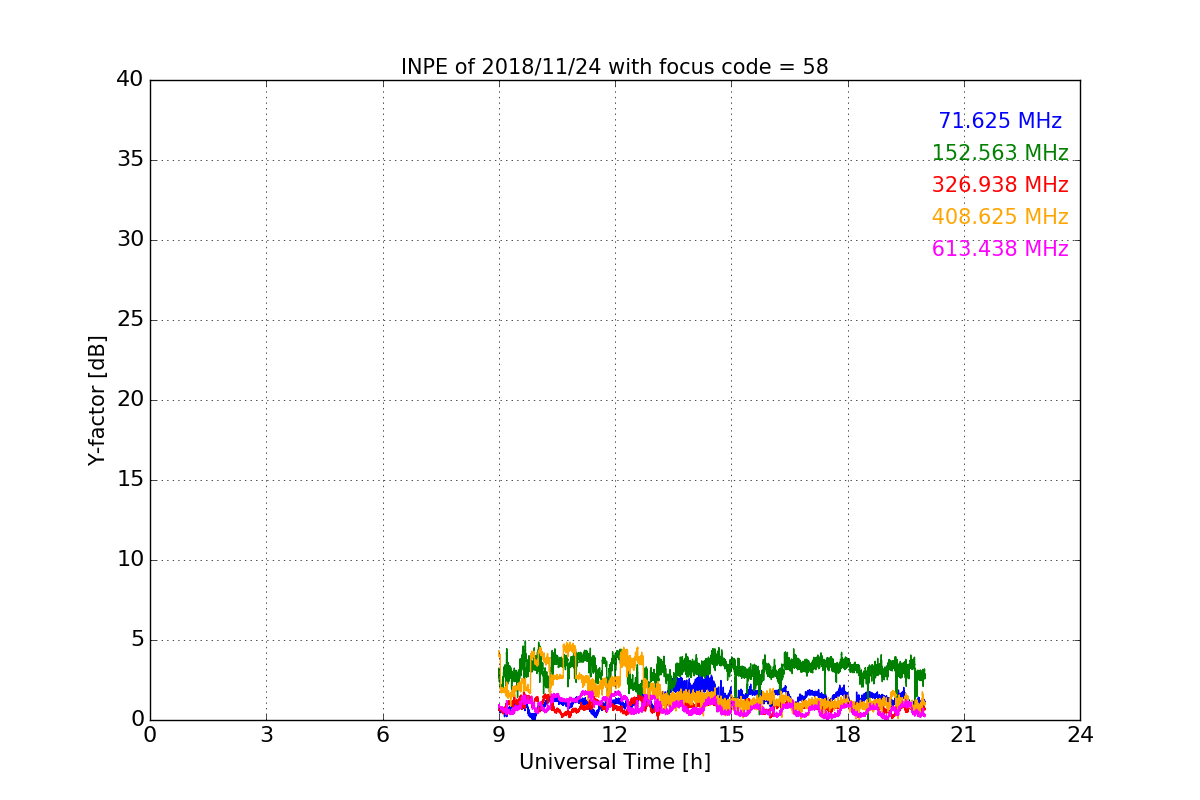Click the x-axis tick label 3
This screenshot has height=800, width=1200.
pyautogui.click(x=266, y=734)
